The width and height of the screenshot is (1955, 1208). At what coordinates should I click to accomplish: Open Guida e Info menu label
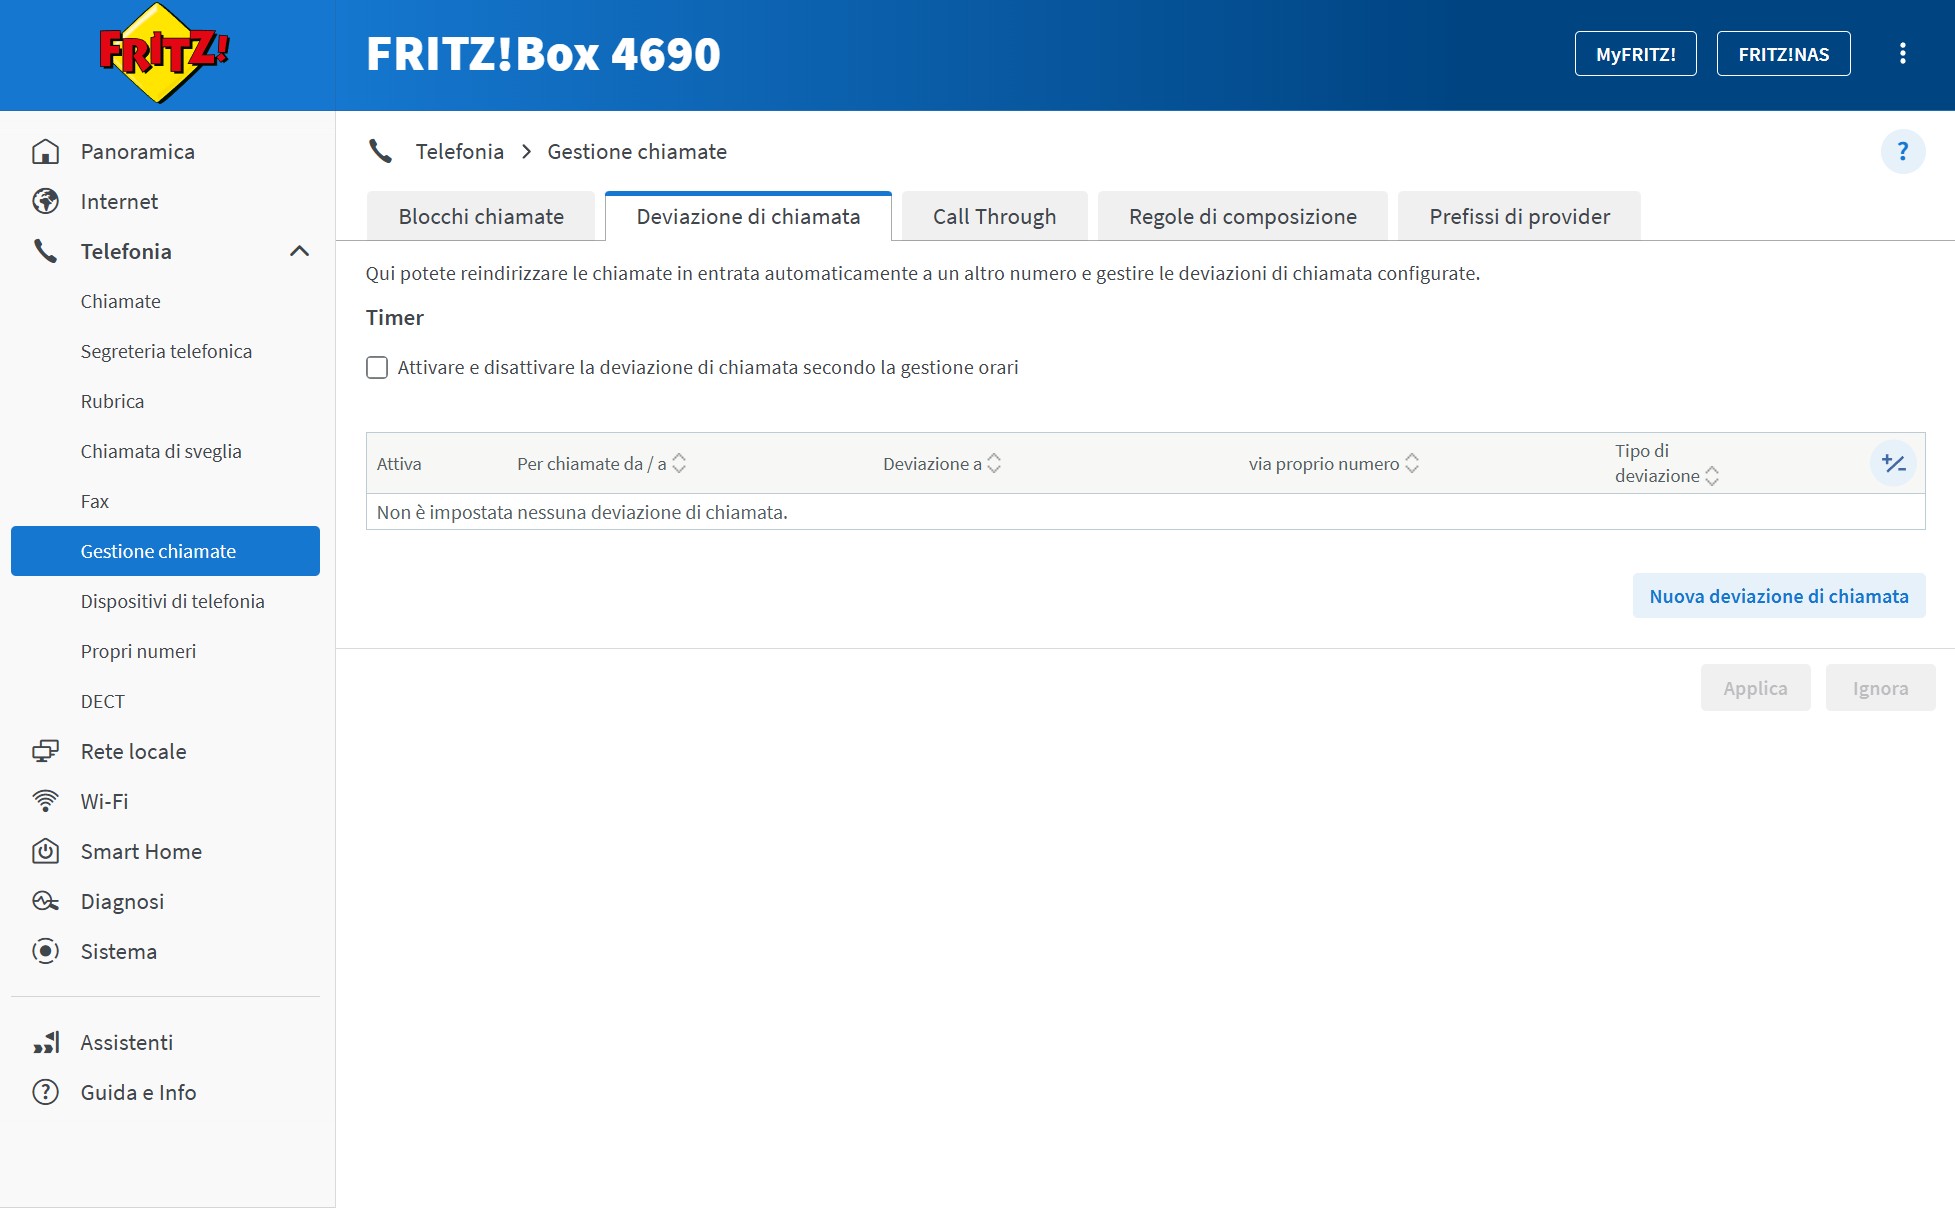click(138, 1093)
